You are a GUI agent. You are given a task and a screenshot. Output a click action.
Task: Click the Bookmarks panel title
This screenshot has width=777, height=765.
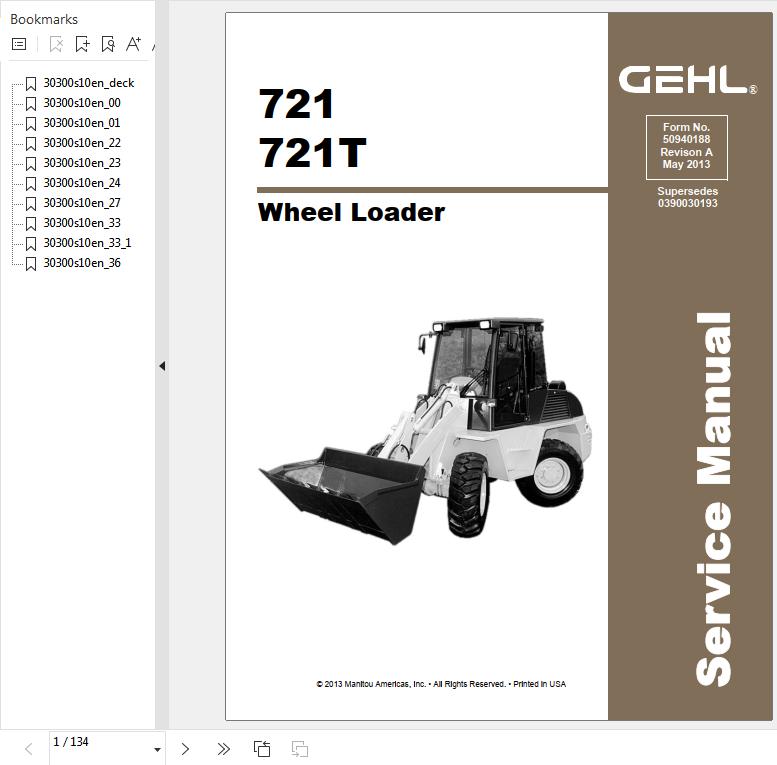pyautogui.click(x=44, y=19)
